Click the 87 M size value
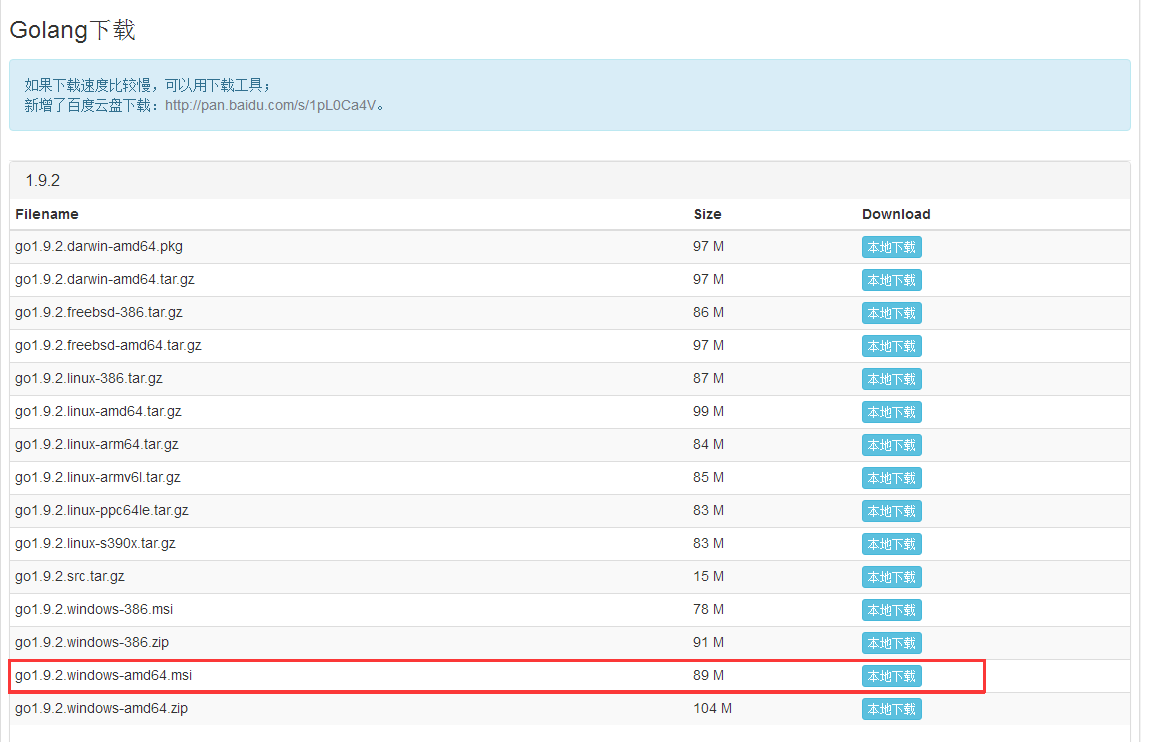This screenshot has width=1152, height=742. point(708,378)
